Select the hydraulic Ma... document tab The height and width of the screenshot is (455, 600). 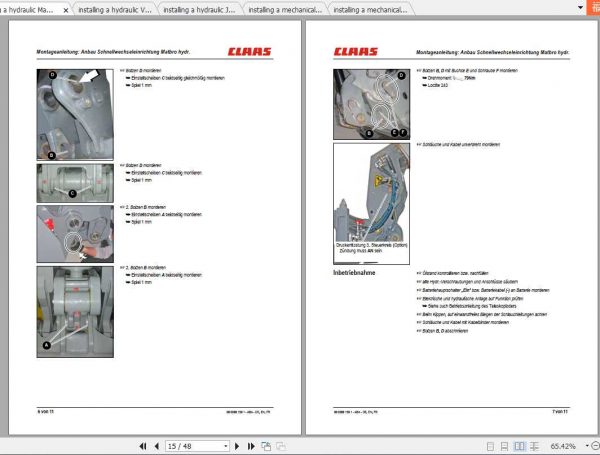pos(29,10)
